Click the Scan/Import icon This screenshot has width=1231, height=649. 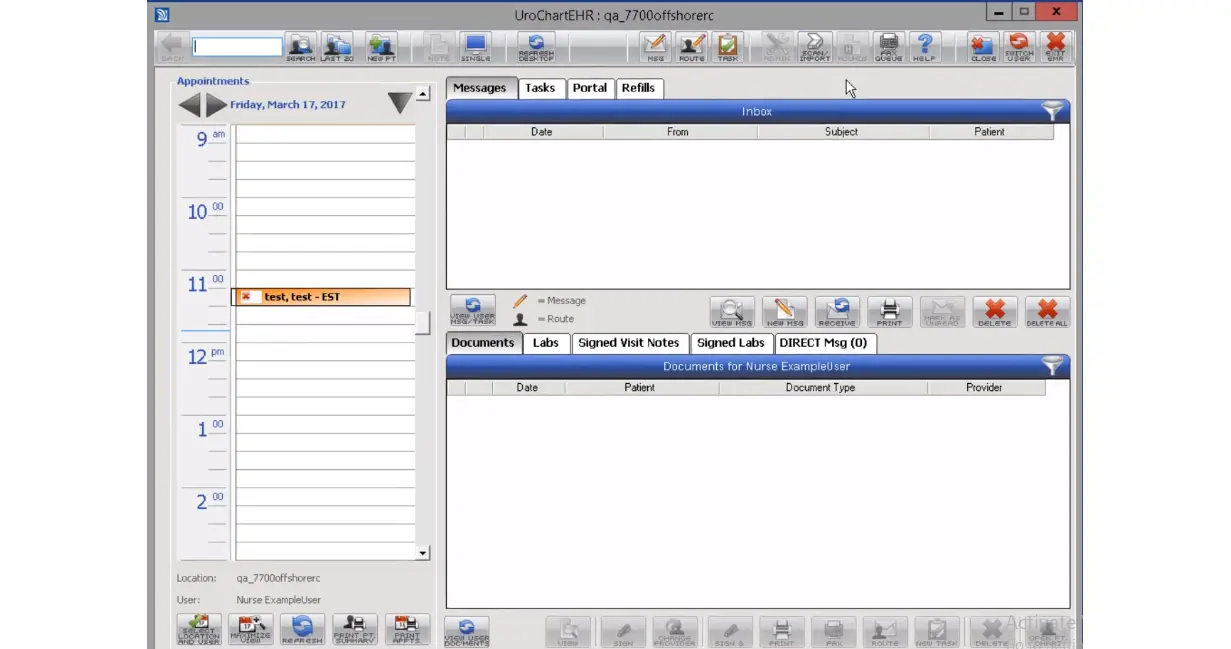point(815,47)
